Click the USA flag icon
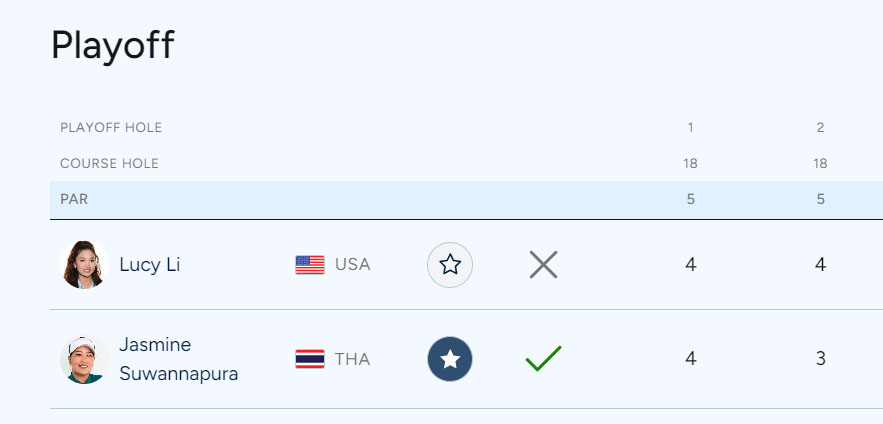Viewport: 883px width, 424px height. pos(310,265)
